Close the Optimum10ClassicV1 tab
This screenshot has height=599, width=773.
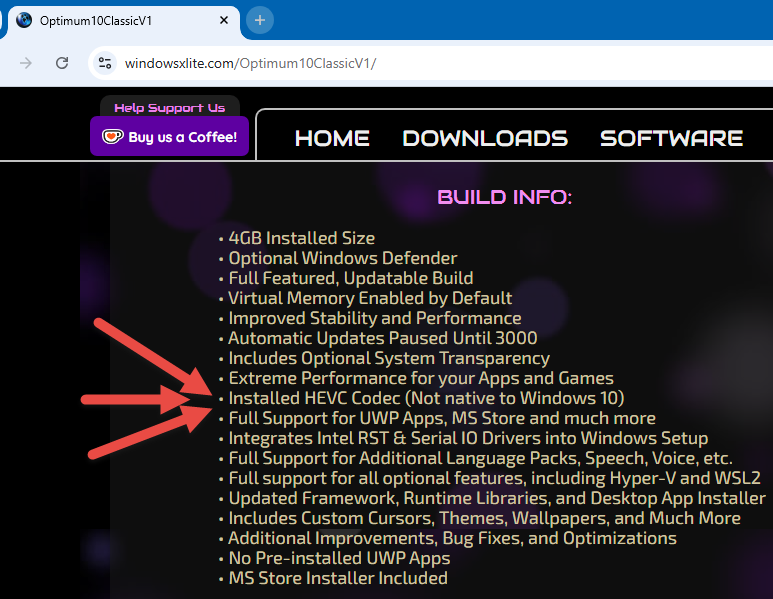click(x=225, y=20)
